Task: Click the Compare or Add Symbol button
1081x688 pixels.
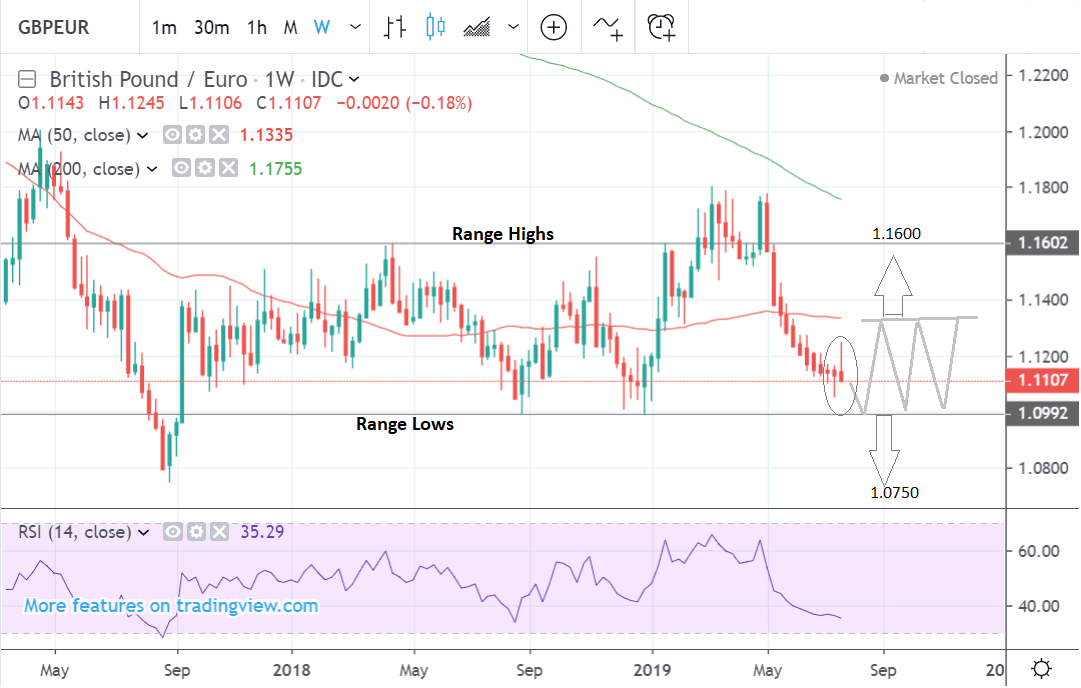Action: (554, 27)
